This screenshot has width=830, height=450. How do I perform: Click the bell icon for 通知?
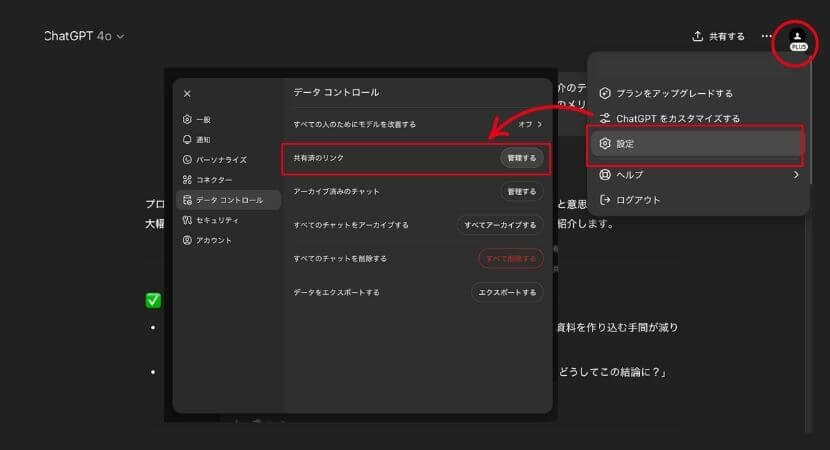[187, 139]
